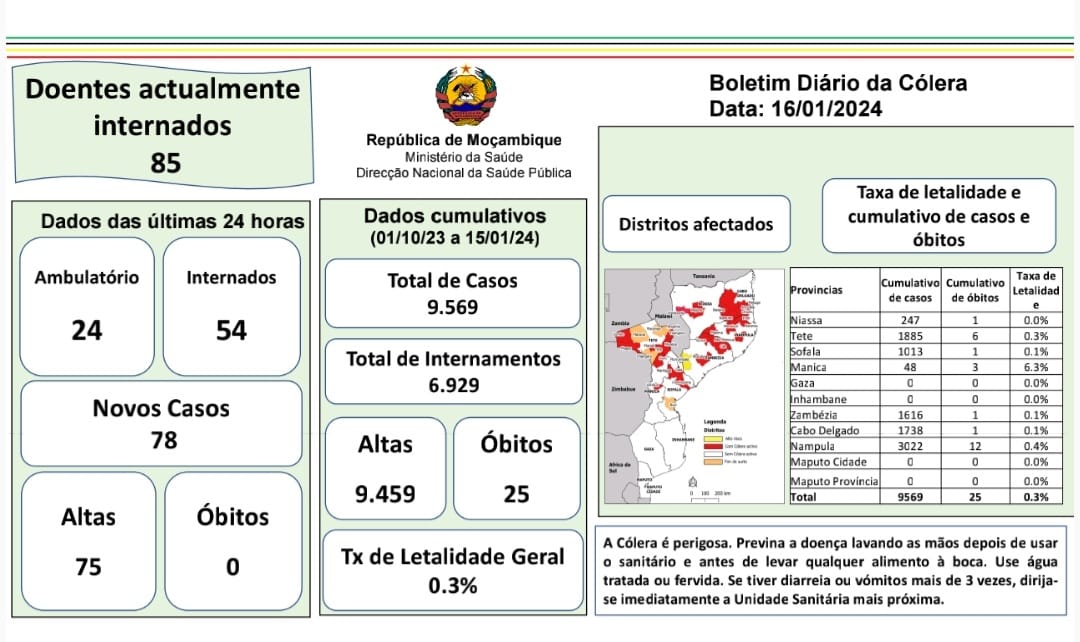
Task: Select the 'Maputo Cidade' row label
Action: pos(828,462)
